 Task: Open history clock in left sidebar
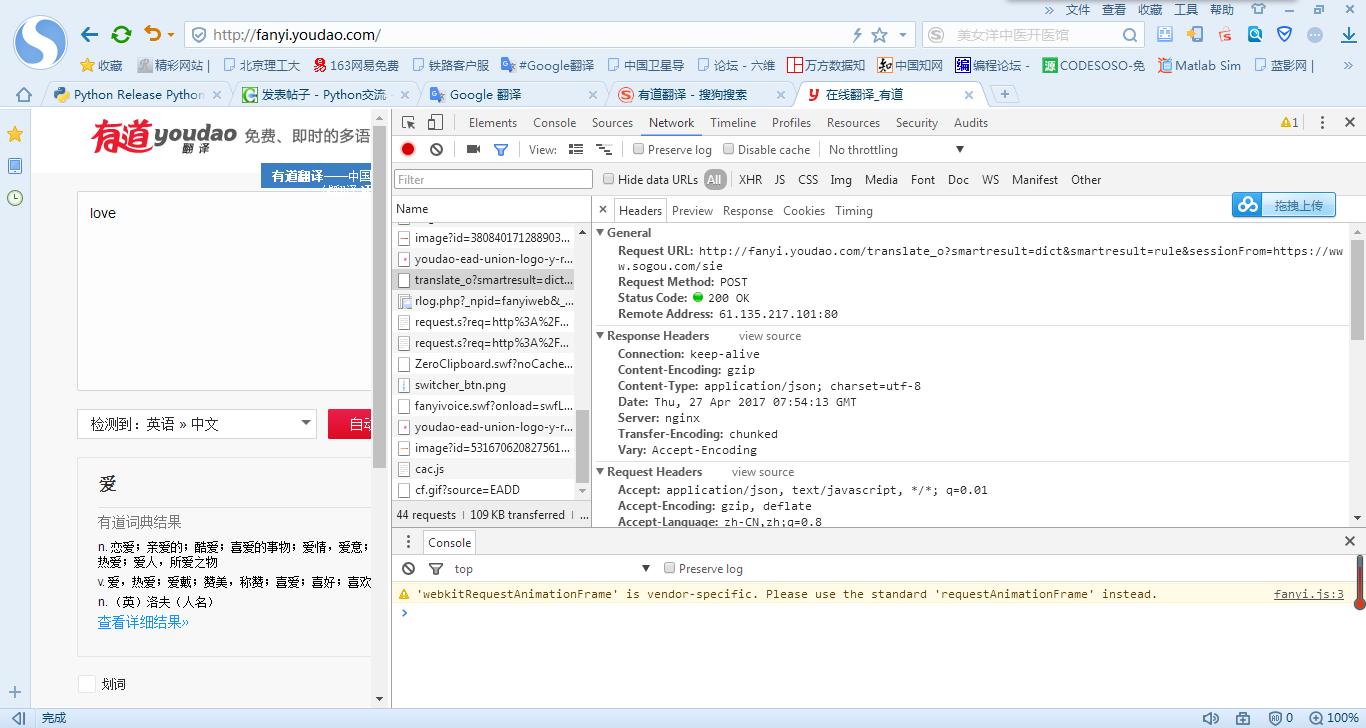tap(15, 198)
